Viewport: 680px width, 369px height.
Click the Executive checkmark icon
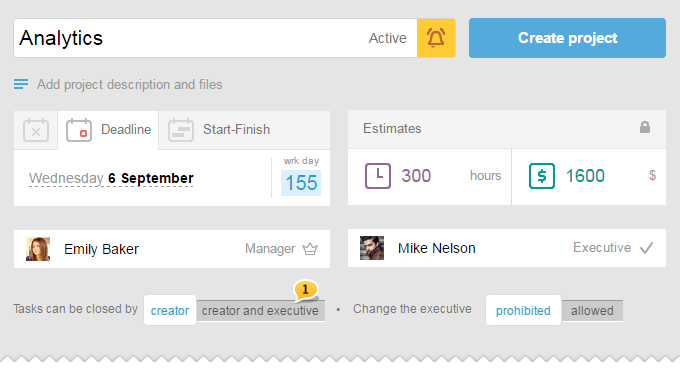[646, 248]
